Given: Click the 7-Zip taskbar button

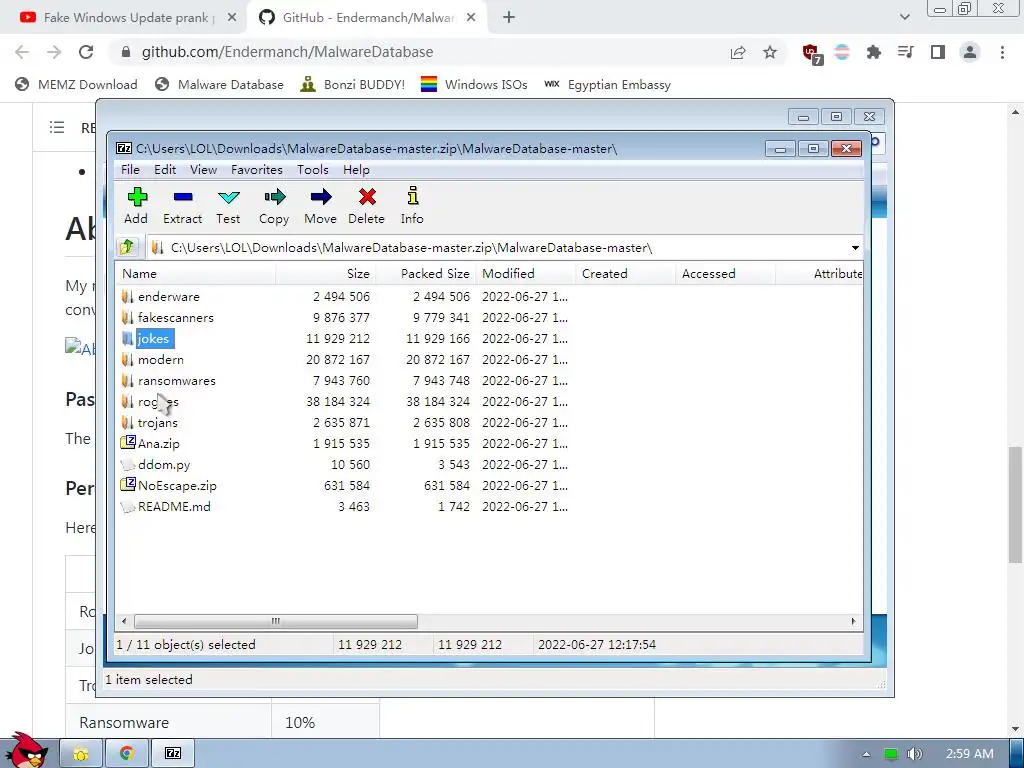Looking at the screenshot, I should (x=173, y=754).
